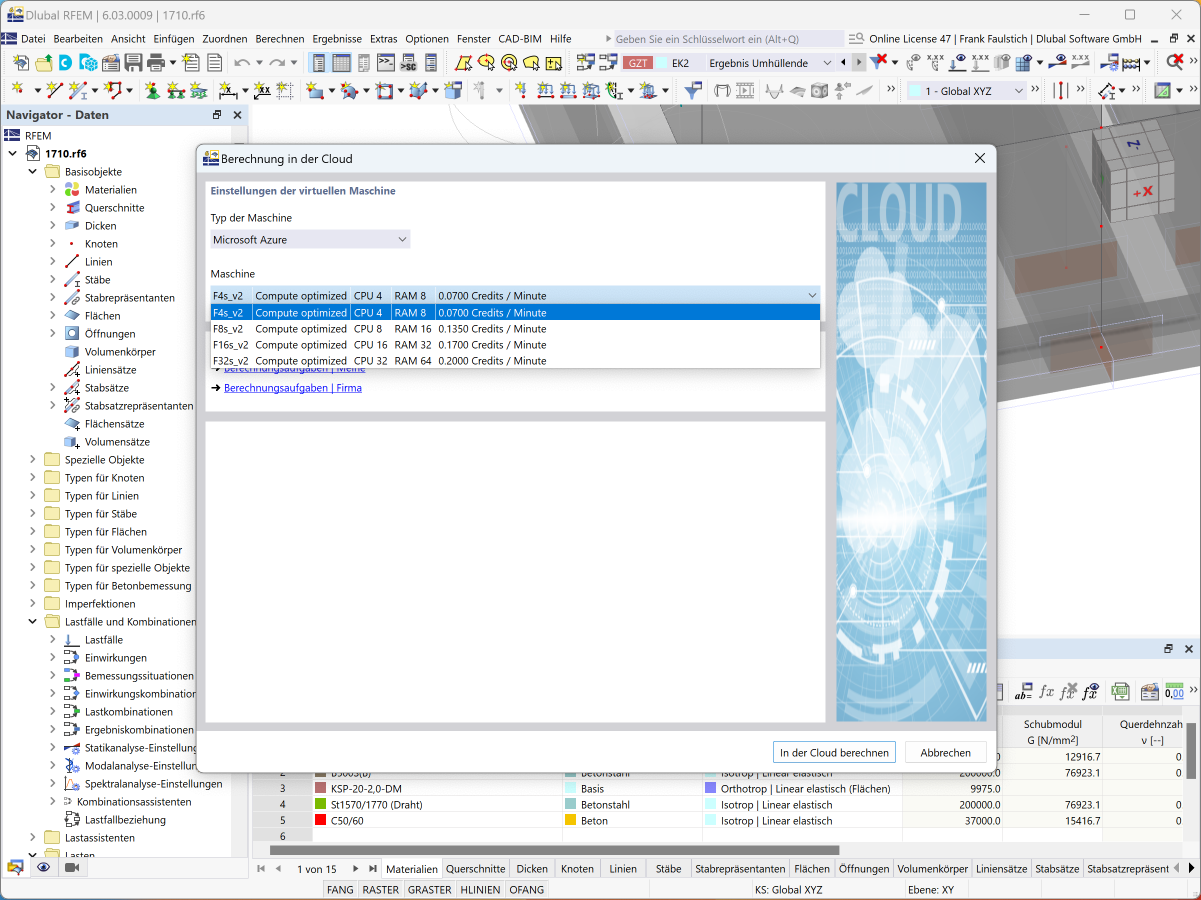The width and height of the screenshot is (1201, 900).
Task: Toggle RASTER in status bar
Action: point(380,889)
